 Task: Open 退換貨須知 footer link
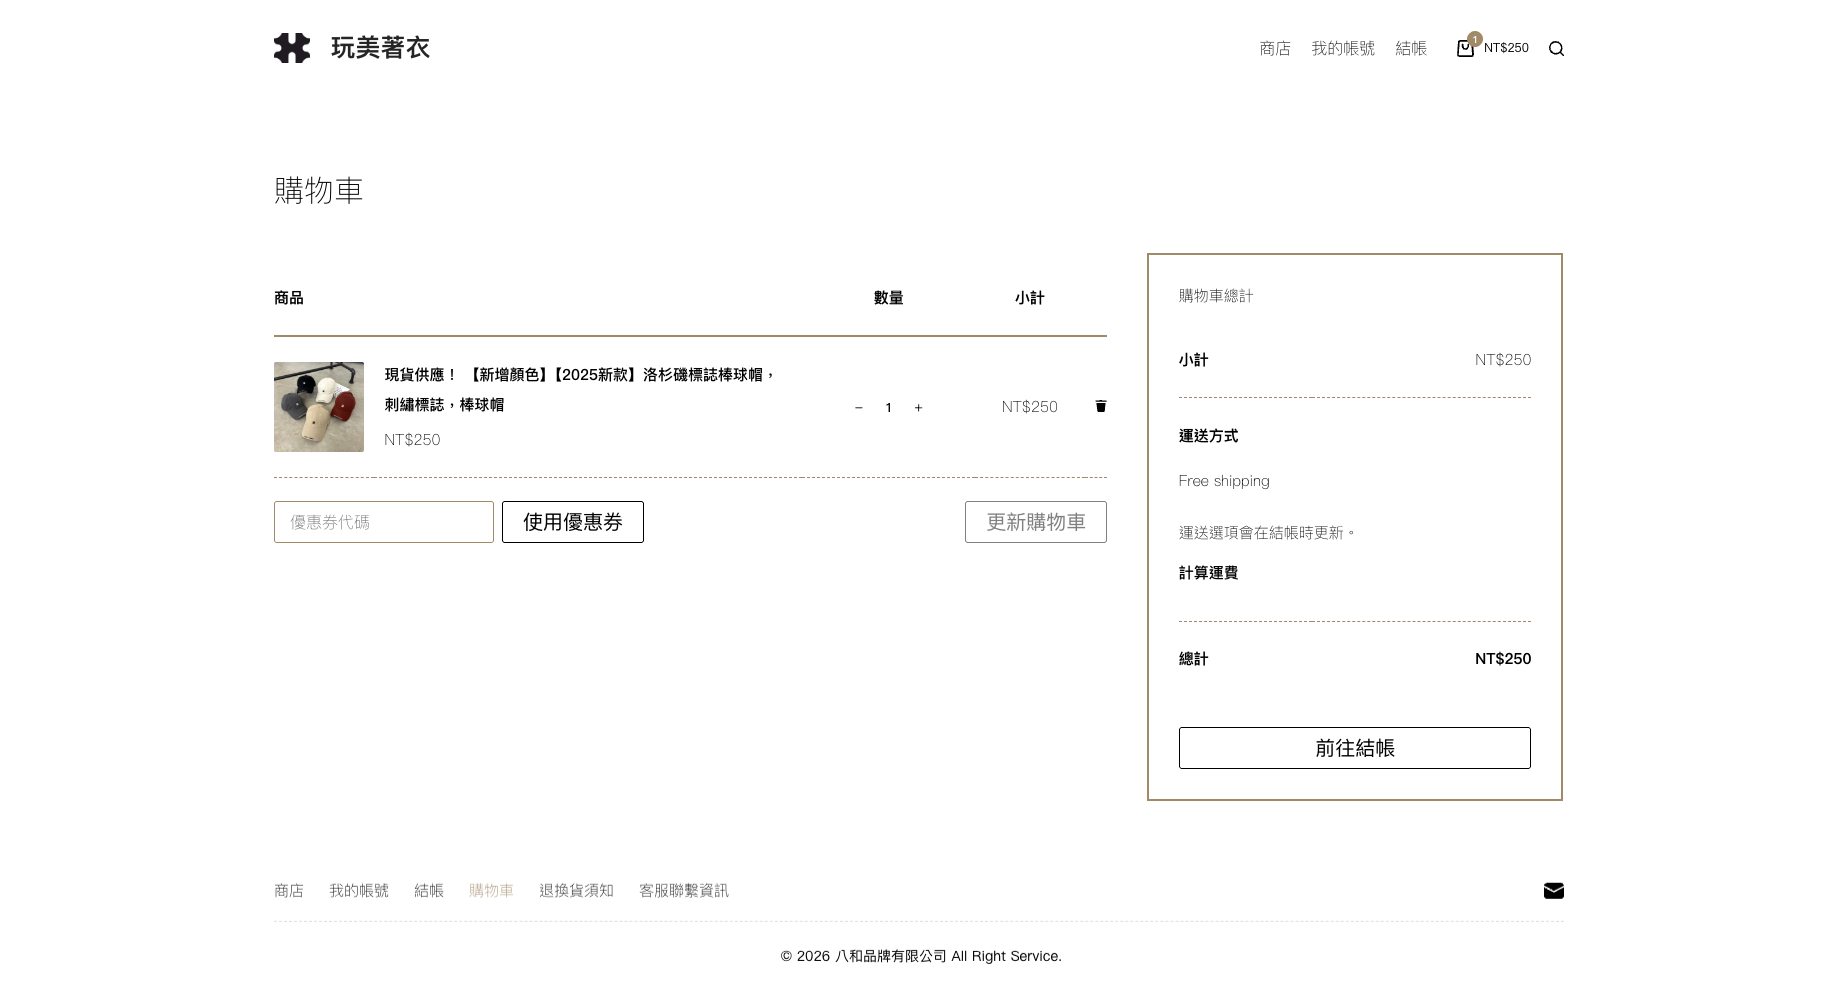[x=576, y=891]
